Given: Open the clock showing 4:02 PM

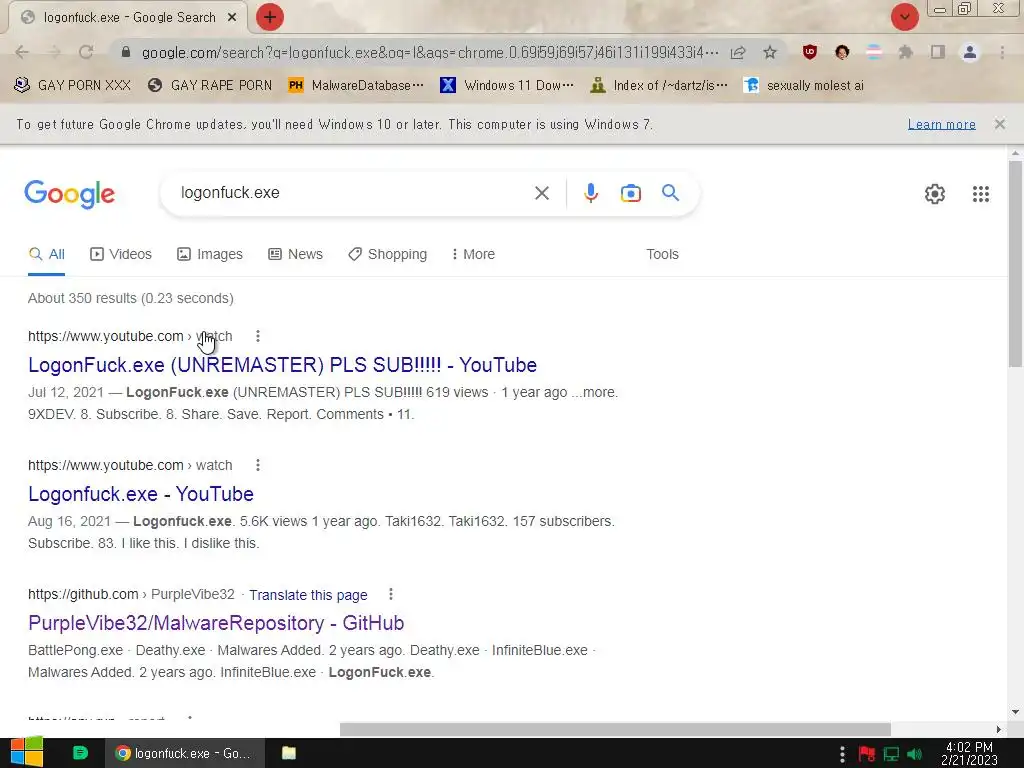Looking at the screenshot, I should 969,754.
